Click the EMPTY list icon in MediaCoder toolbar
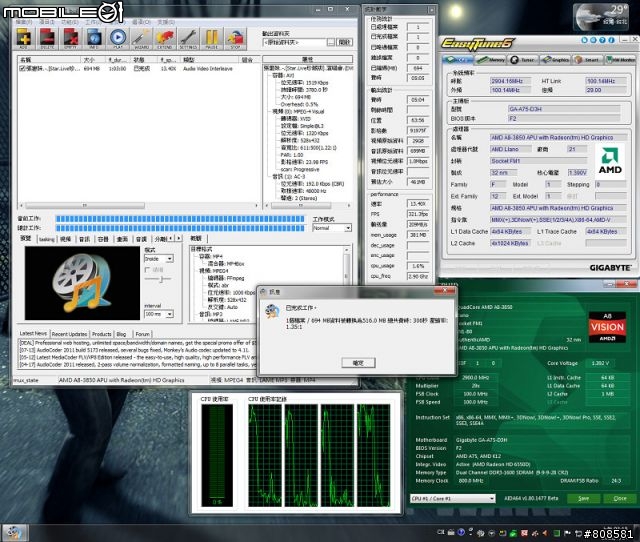 click(x=71, y=39)
